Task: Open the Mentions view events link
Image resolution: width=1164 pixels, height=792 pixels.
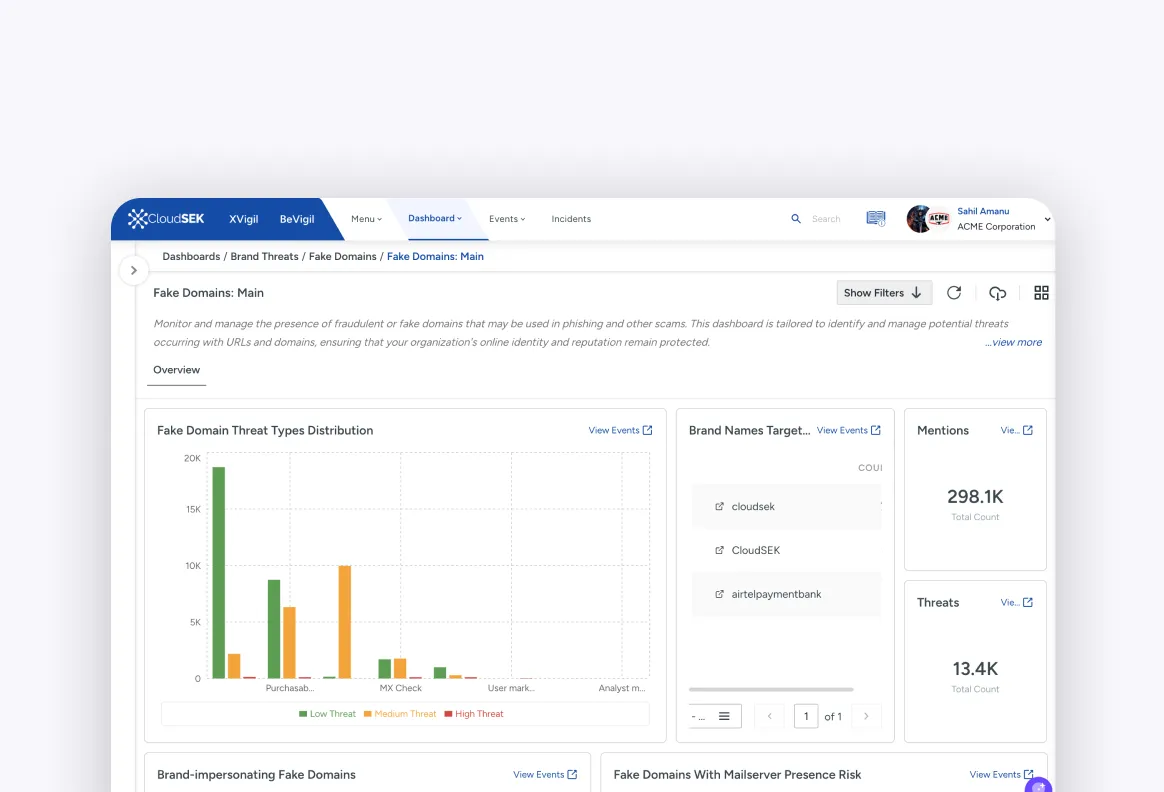Action: click(x=1016, y=431)
